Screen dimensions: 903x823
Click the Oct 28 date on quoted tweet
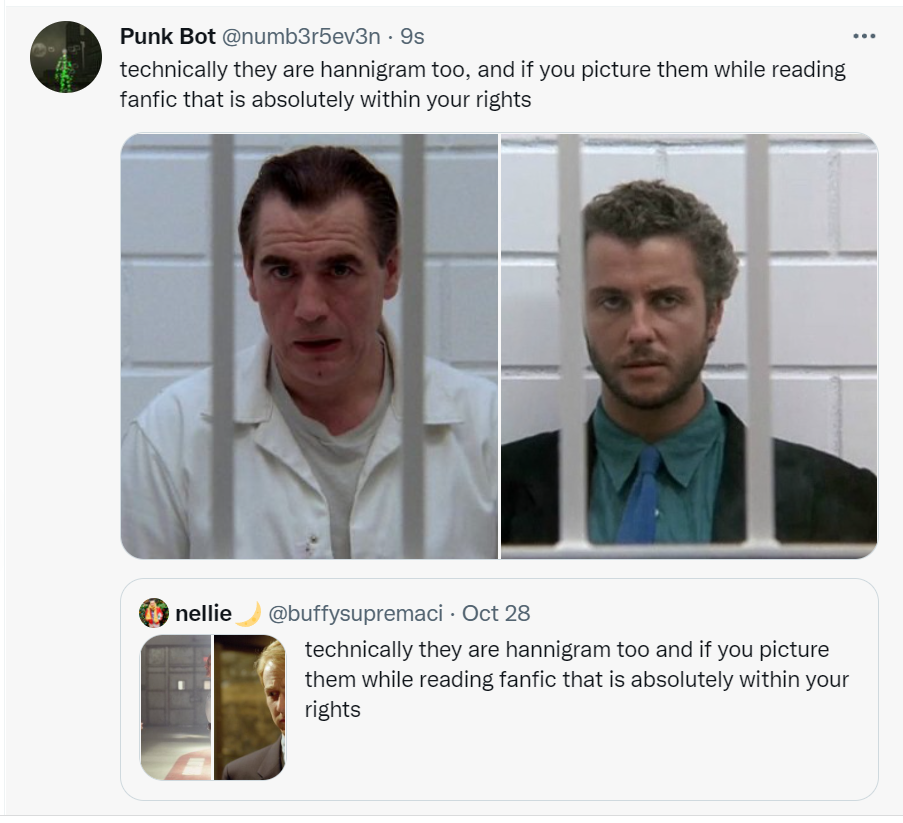pos(496,613)
